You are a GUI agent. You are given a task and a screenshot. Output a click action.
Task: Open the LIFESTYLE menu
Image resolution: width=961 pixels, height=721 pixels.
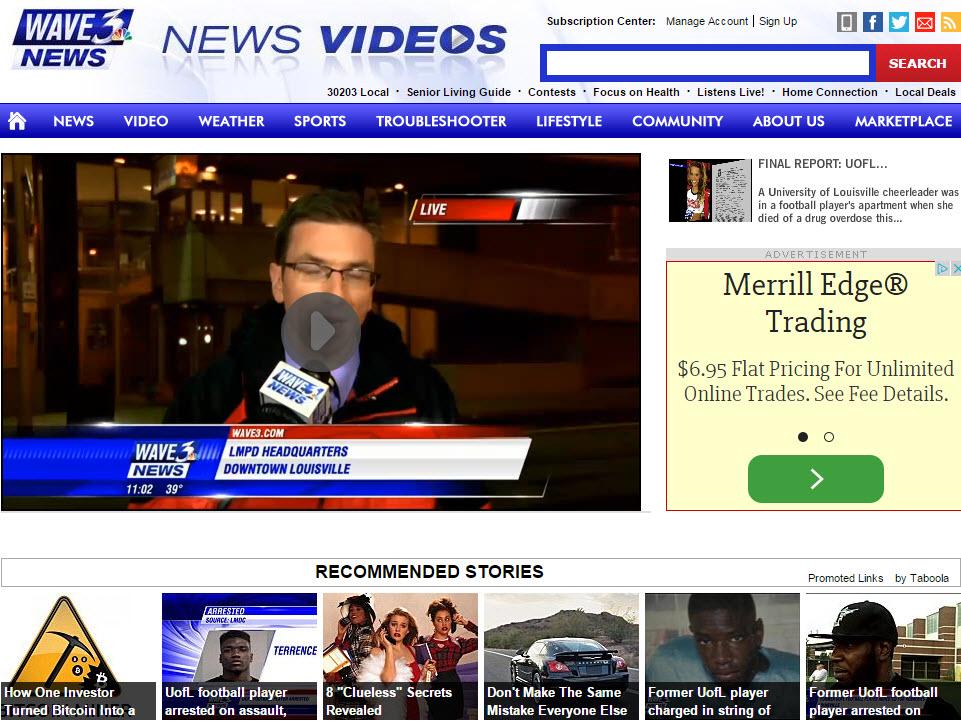point(569,121)
